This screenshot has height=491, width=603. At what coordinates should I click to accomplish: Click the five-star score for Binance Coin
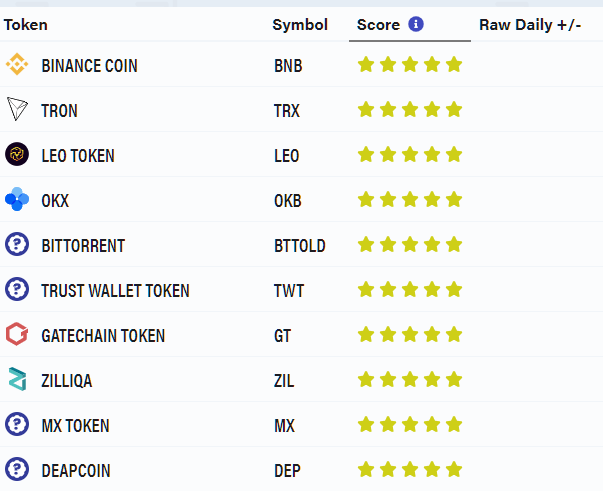coord(410,64)
